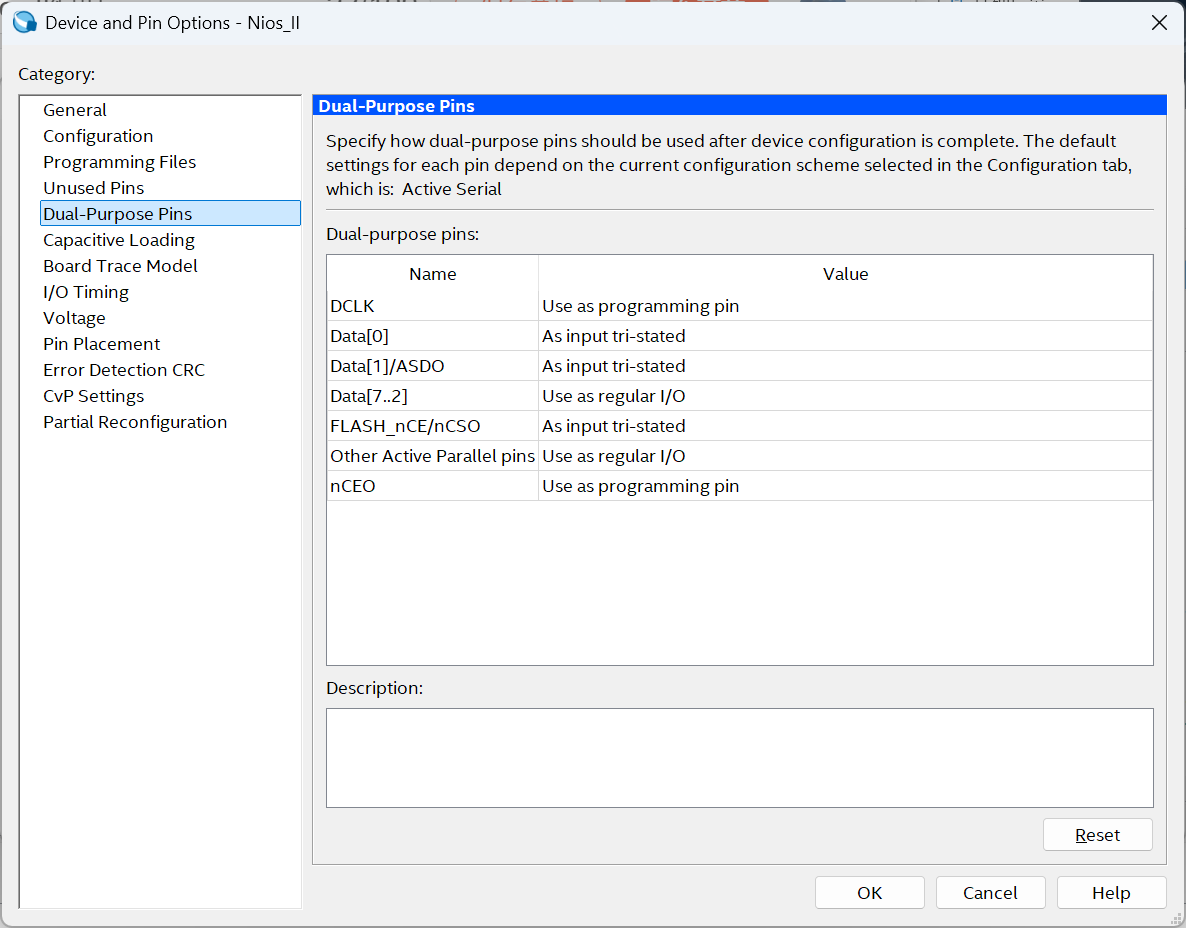The image size is (1186, 928).
Task: Click the Name column header
Action: click(x=433, y=274)
